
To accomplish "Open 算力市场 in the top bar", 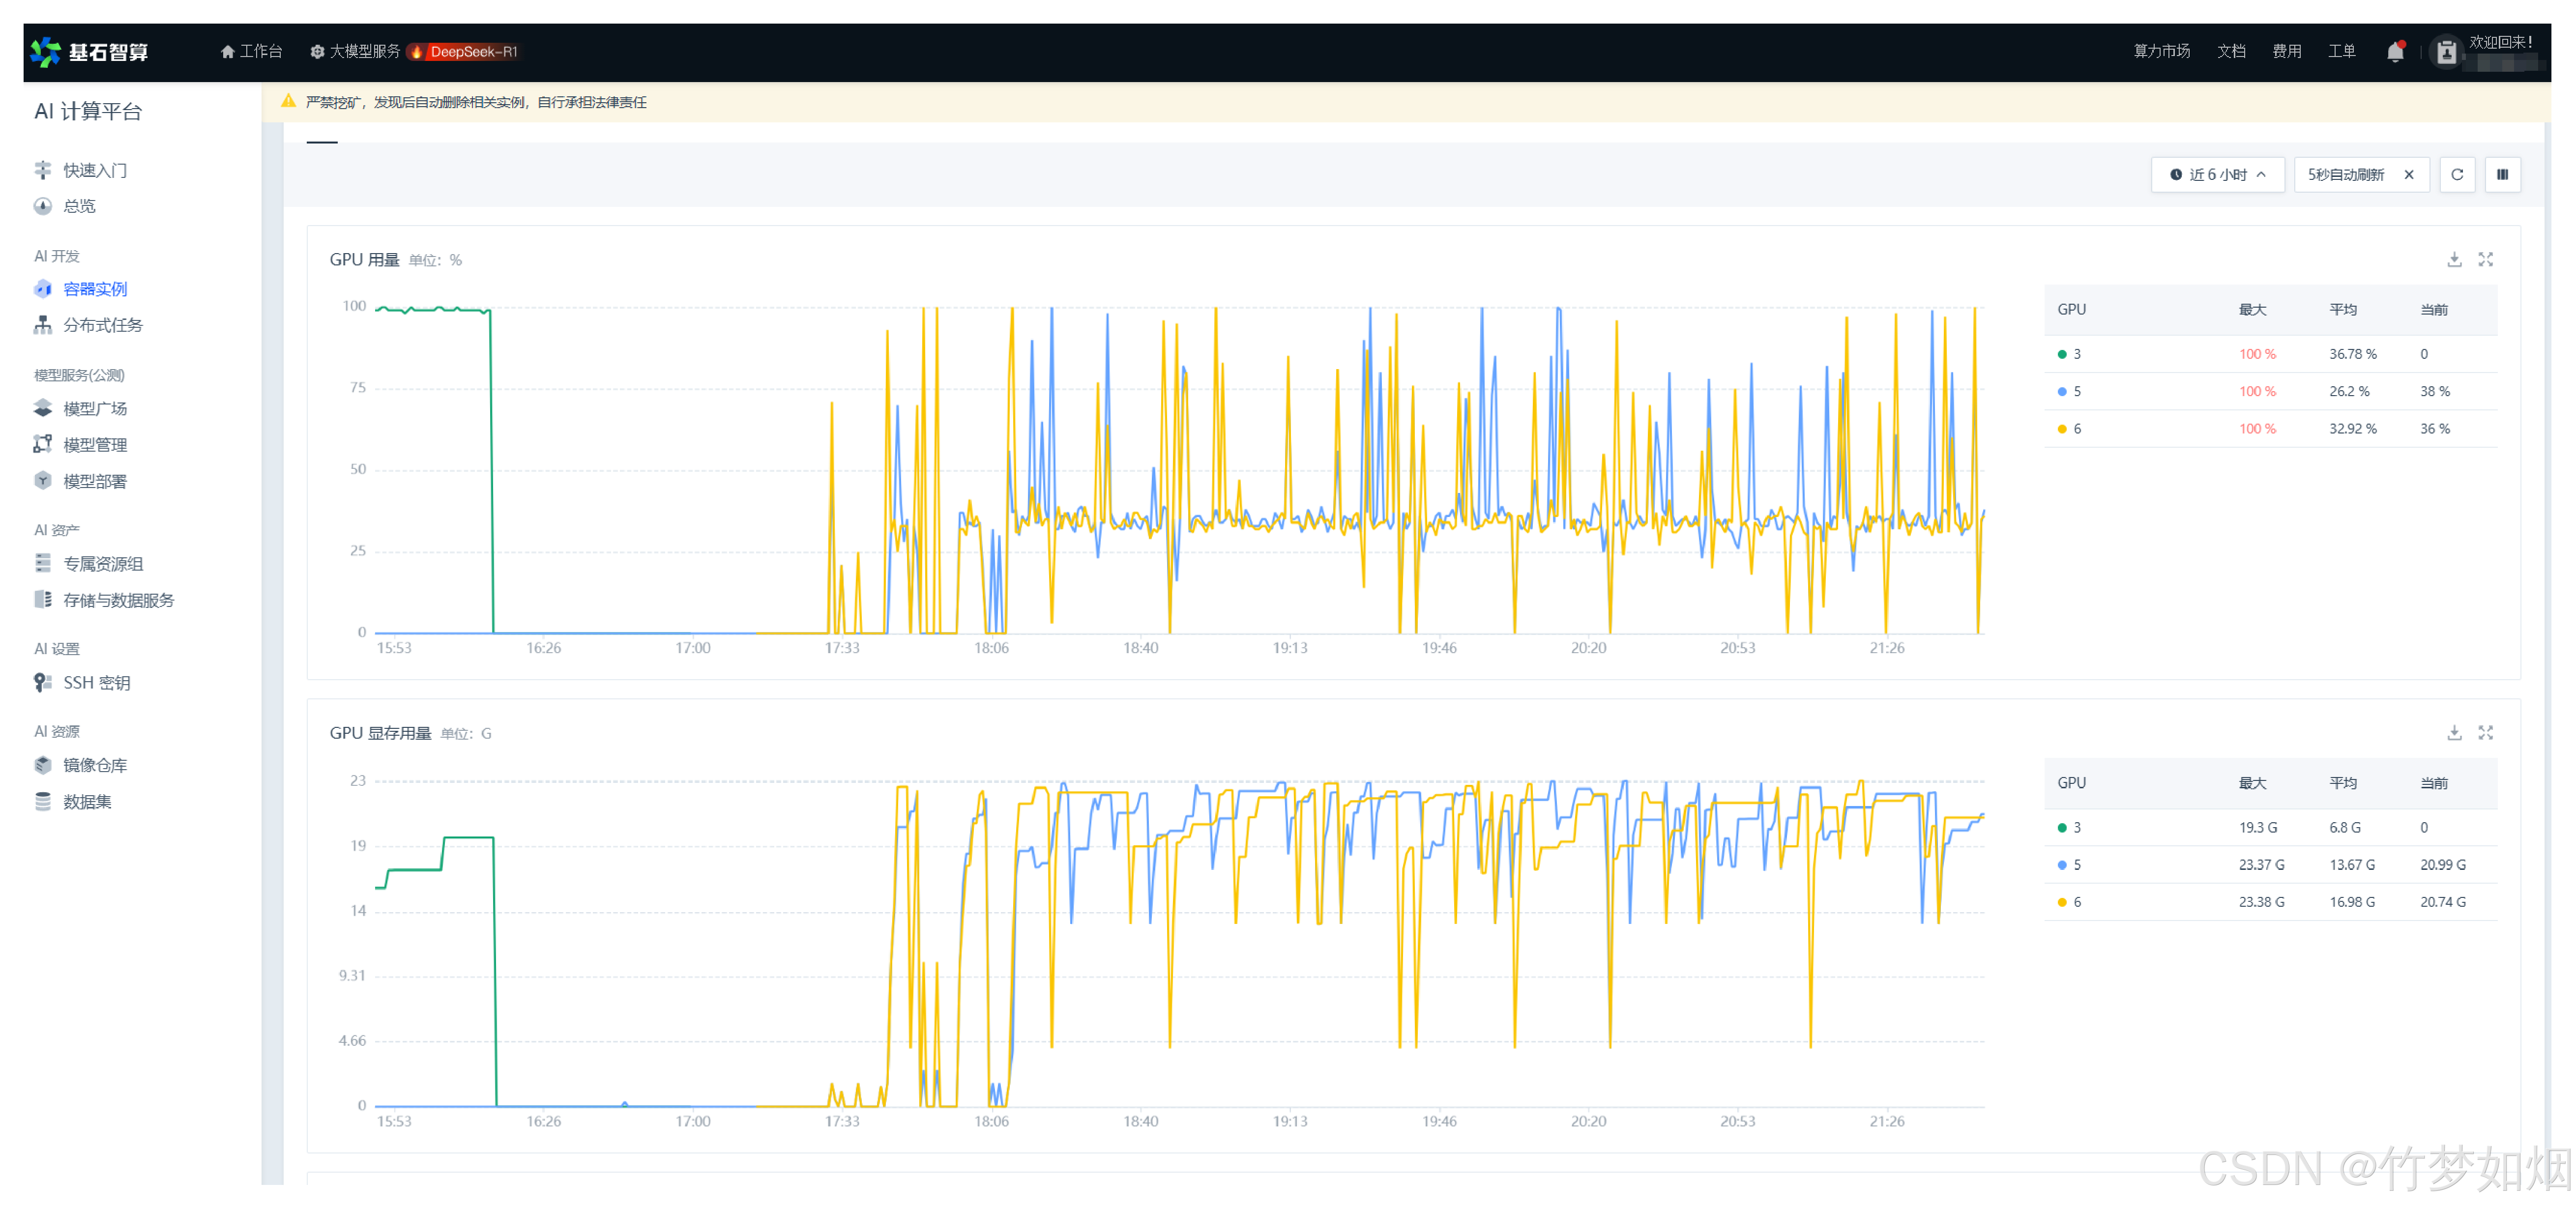I will [2161, 52].
